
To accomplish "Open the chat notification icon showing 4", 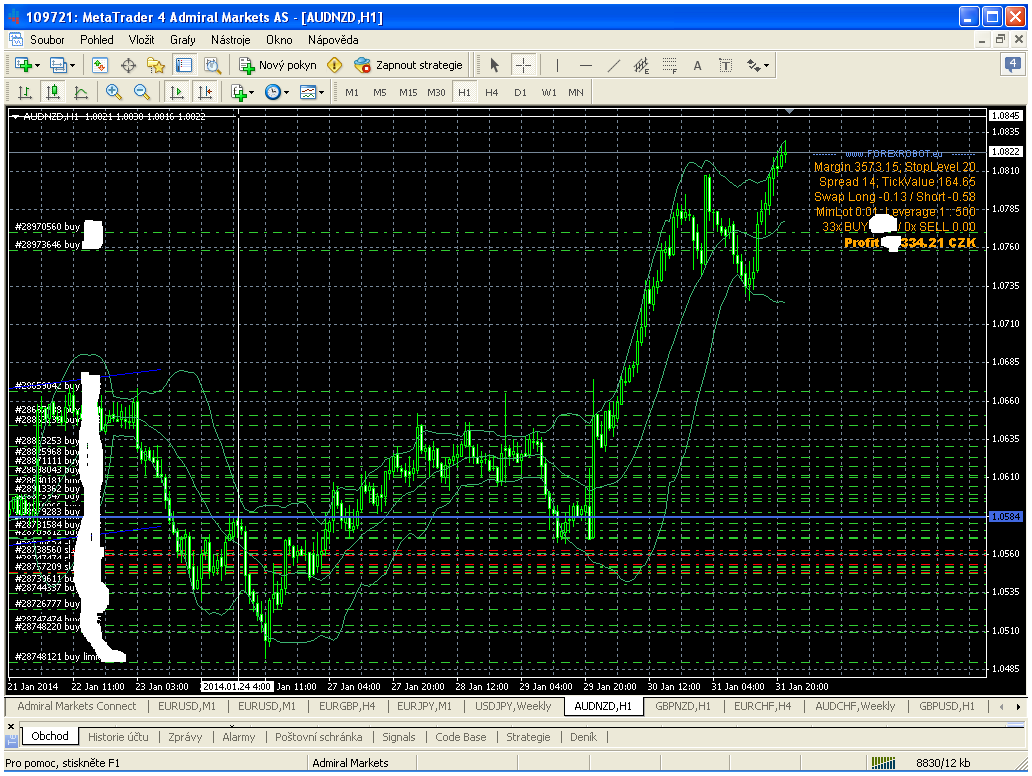I will point(1013,65).
